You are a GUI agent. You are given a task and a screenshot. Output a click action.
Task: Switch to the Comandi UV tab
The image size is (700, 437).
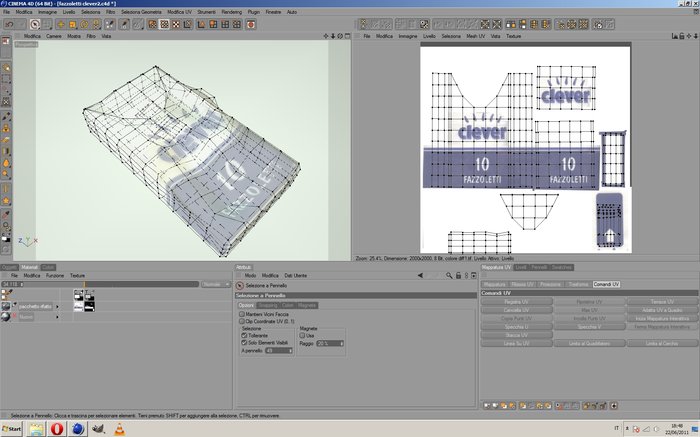pos(606,284)
